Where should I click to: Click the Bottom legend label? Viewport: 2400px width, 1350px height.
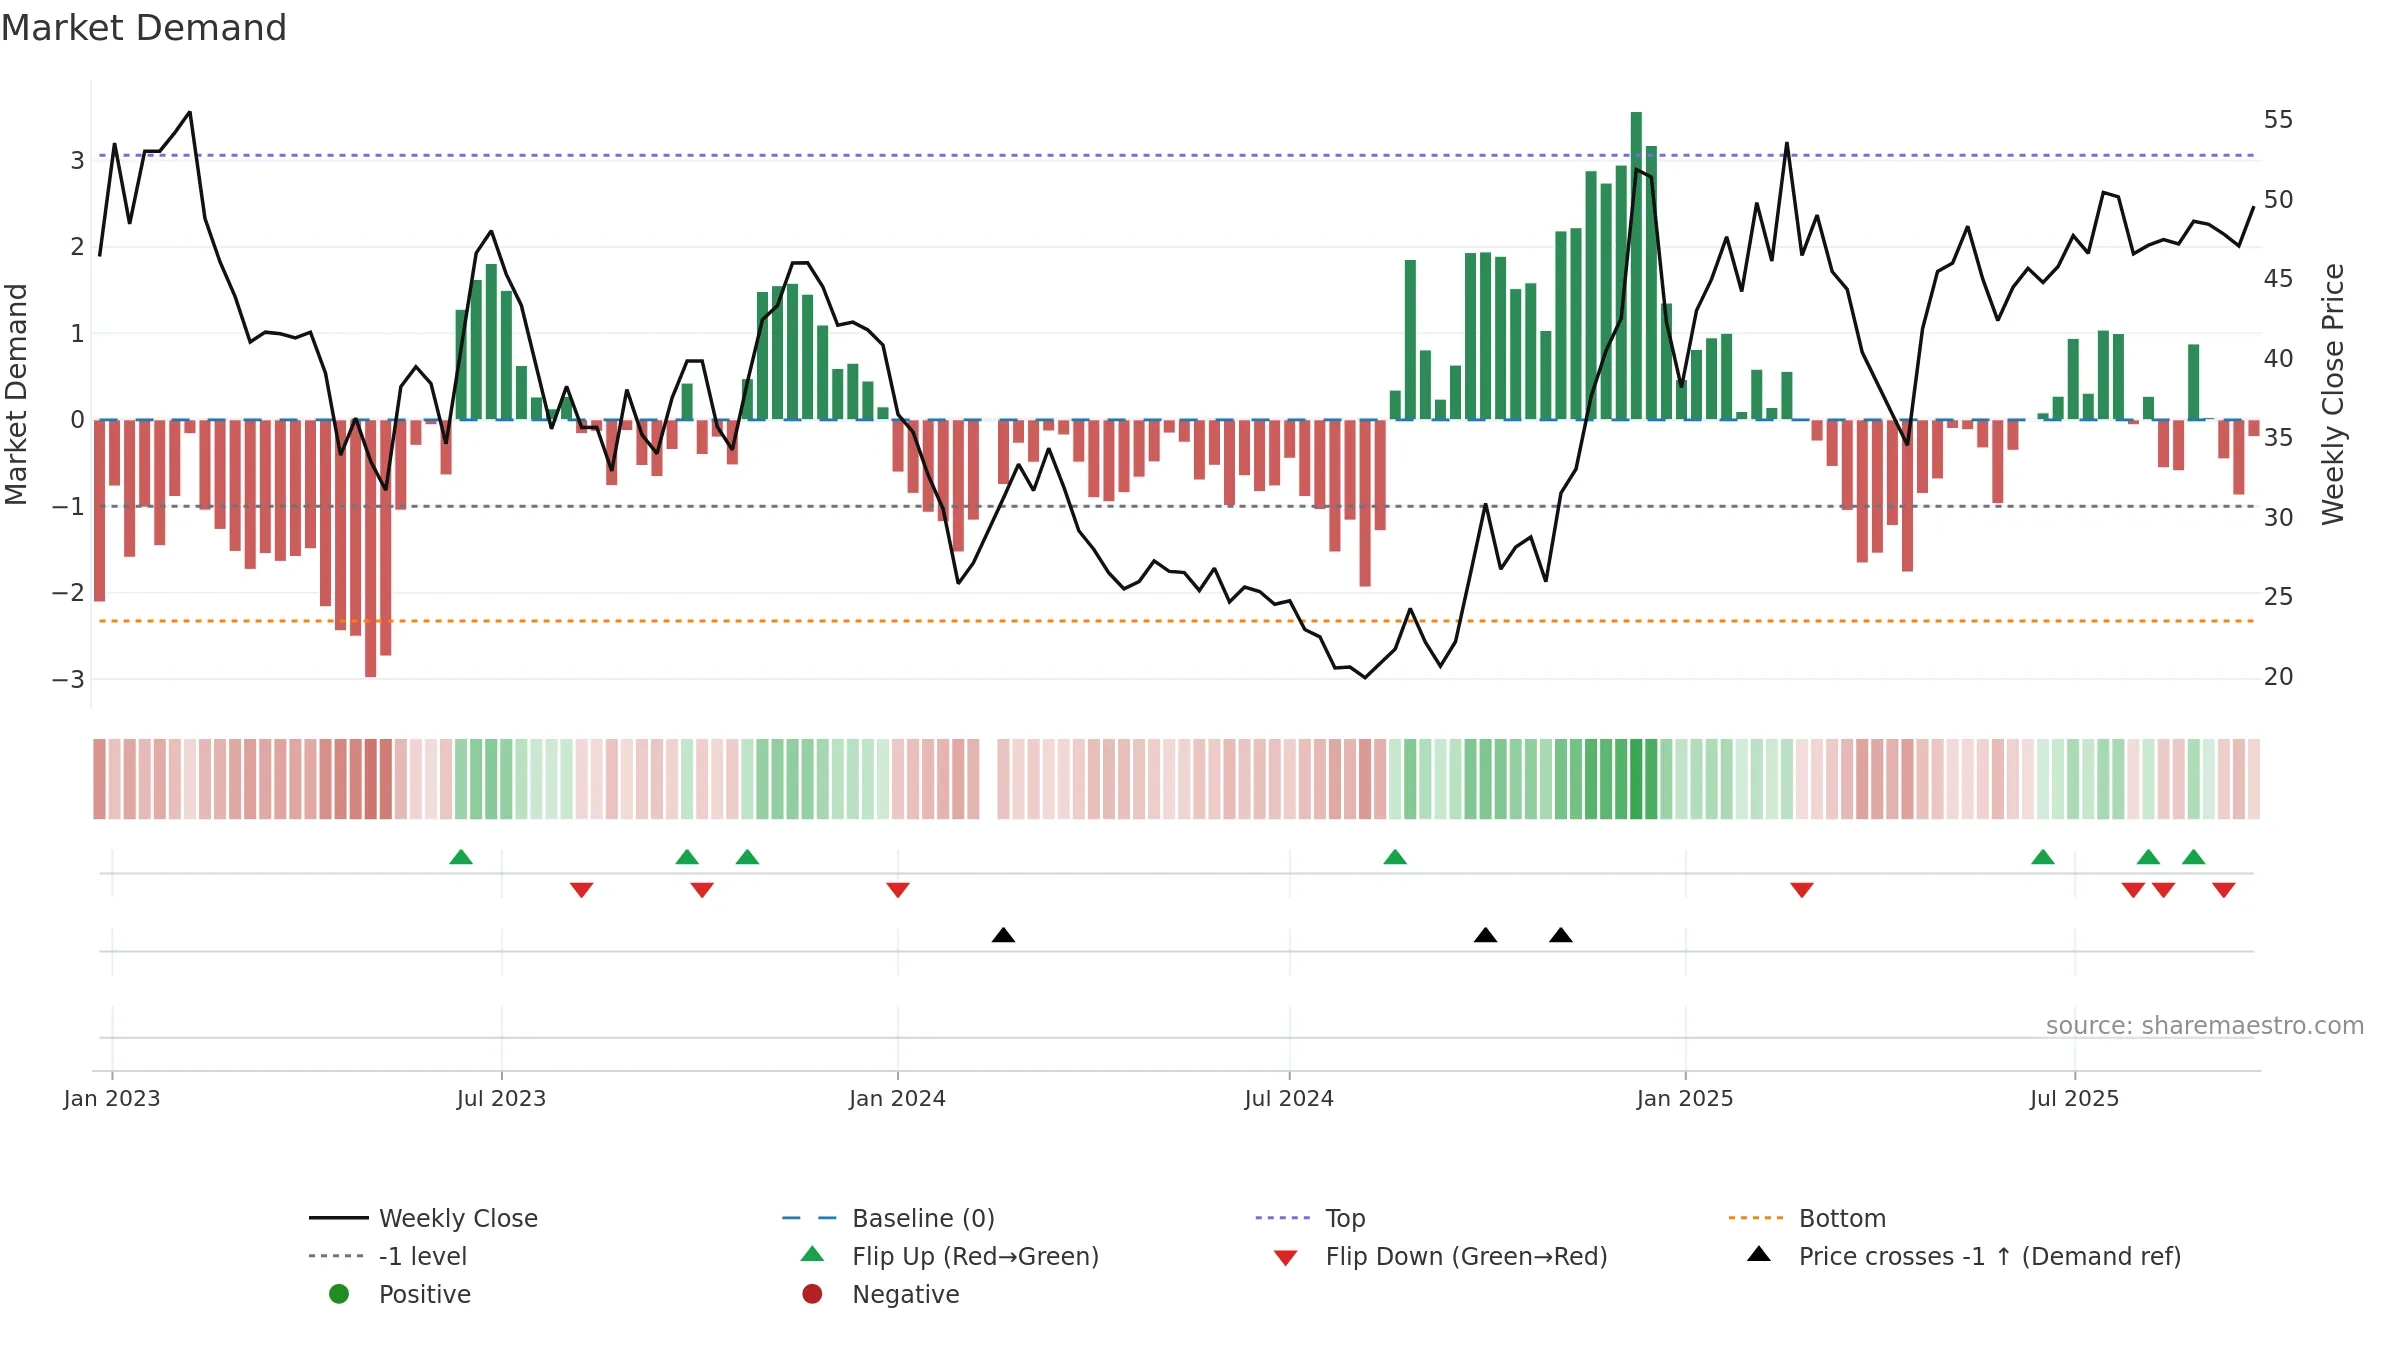pyautogui.click(x=1842, y=1218)
